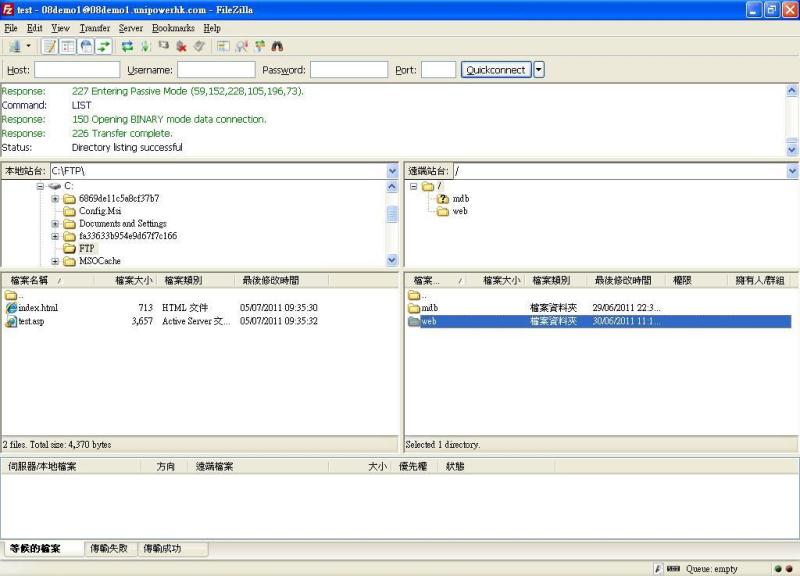The width and height of the screenshot is (800, 576).
Task: Click the process queue toolbar icon
Action: click(146, 47)
